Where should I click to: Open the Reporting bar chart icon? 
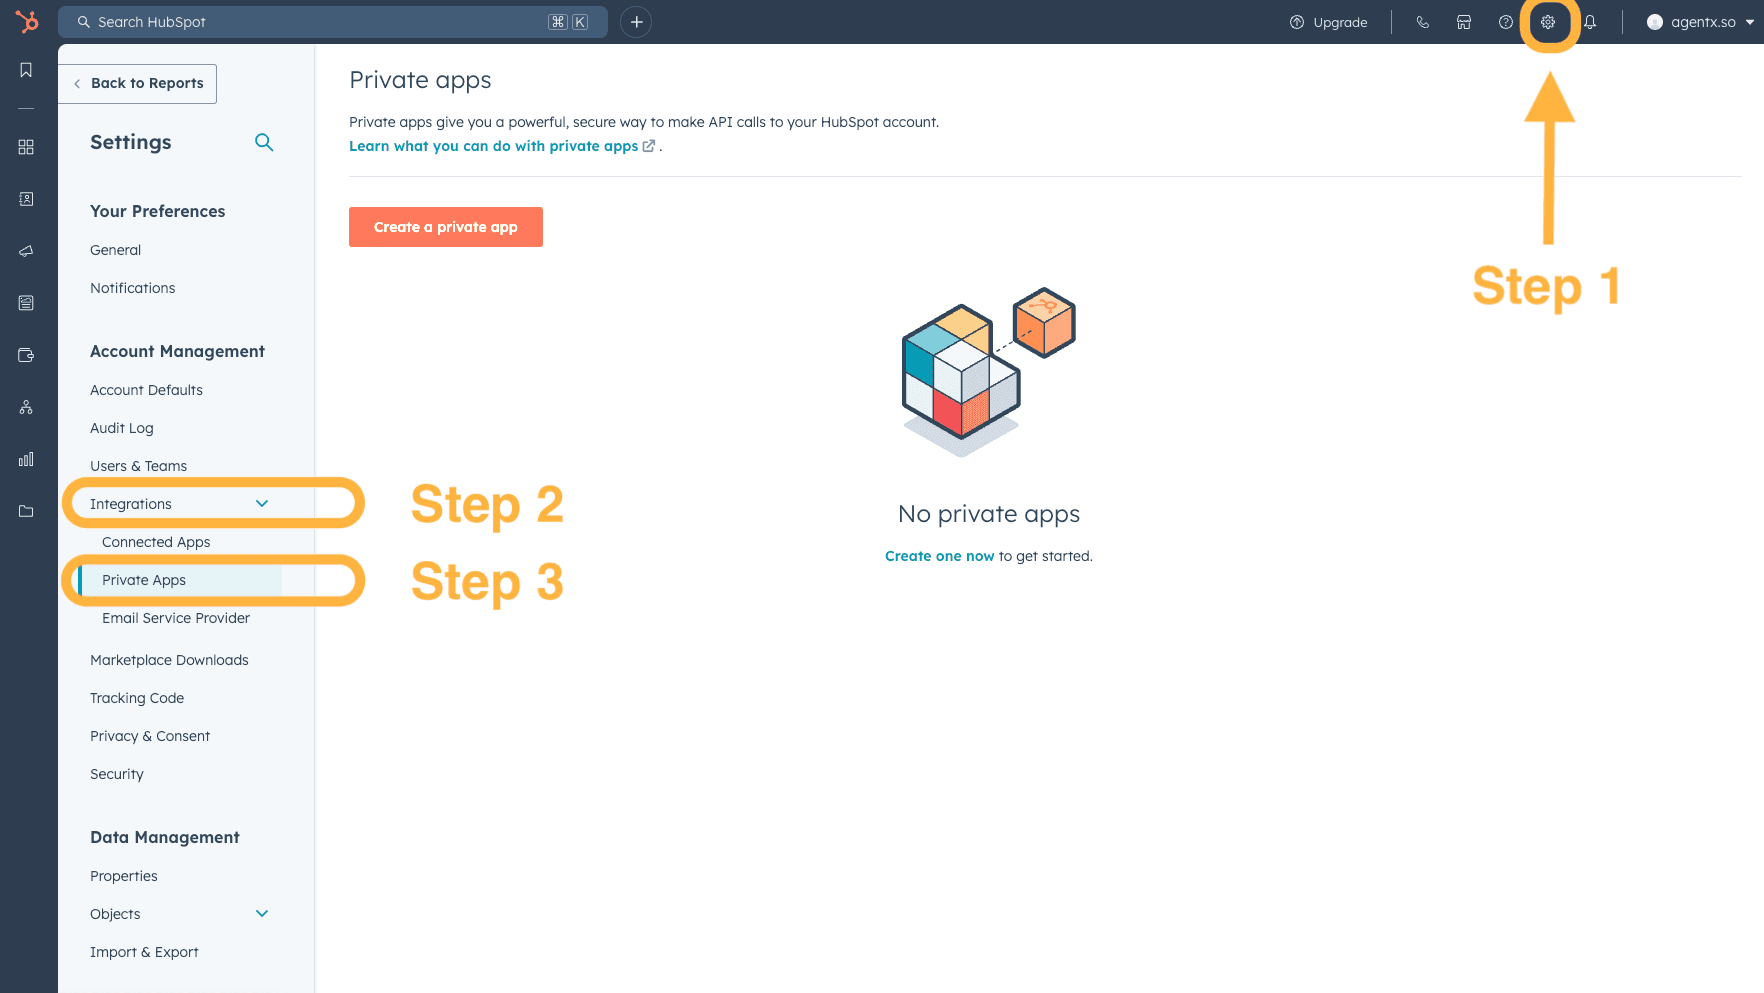pyautogui.click(x=26, y=459)
